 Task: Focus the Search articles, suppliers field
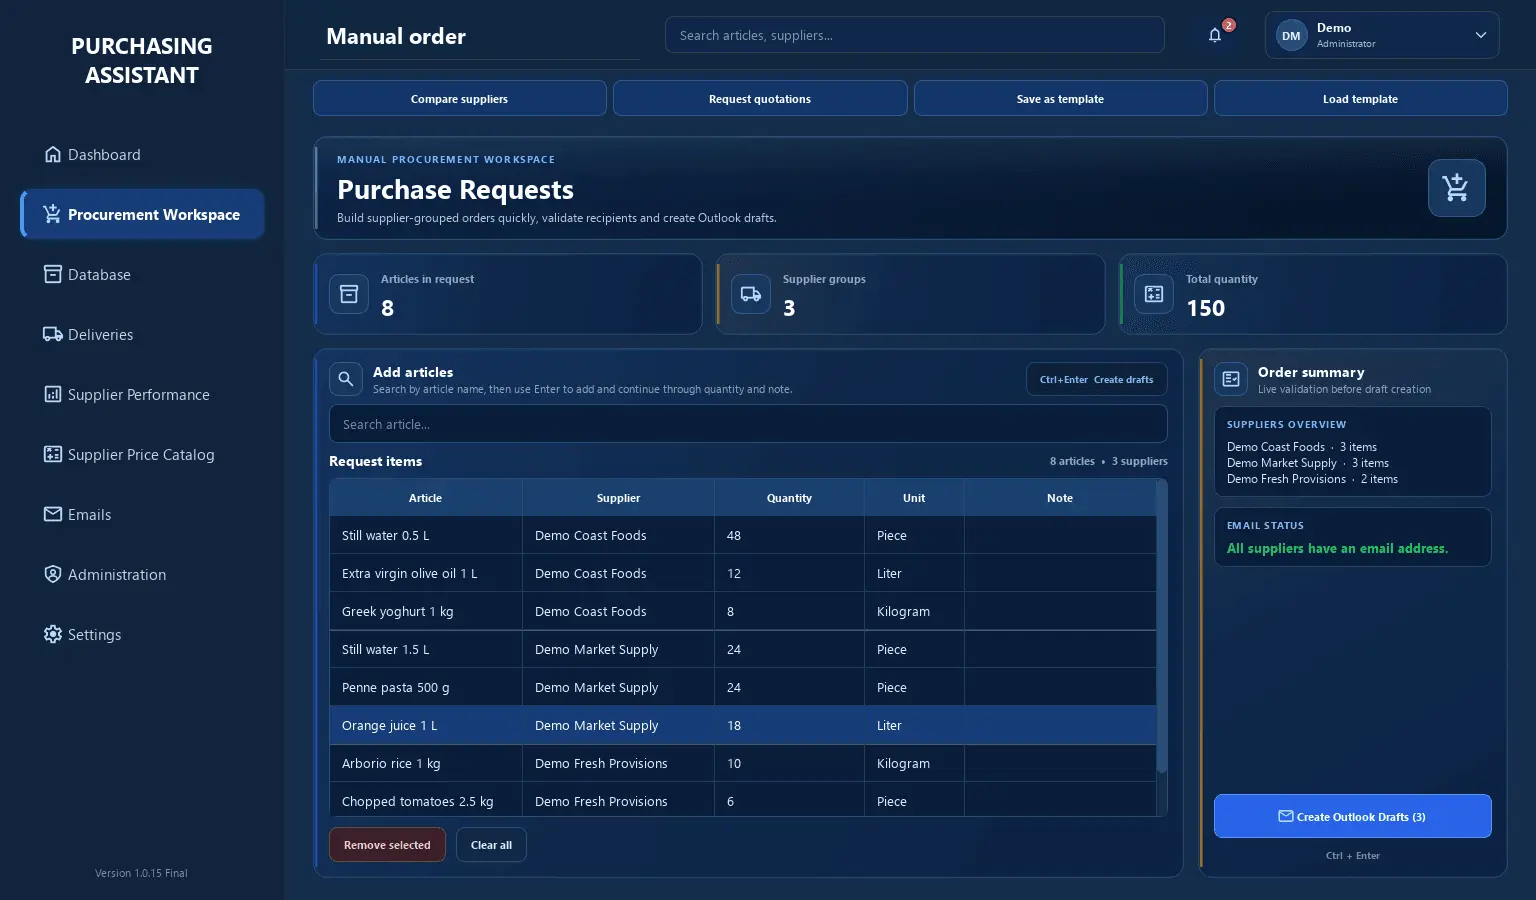[914, 35]
